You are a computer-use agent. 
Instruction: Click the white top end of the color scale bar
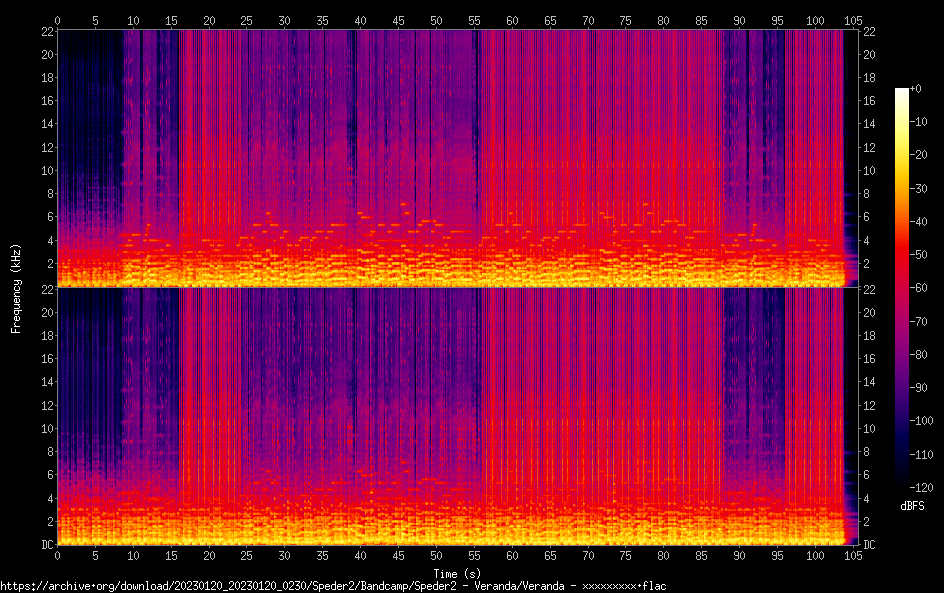pos(901,92)
